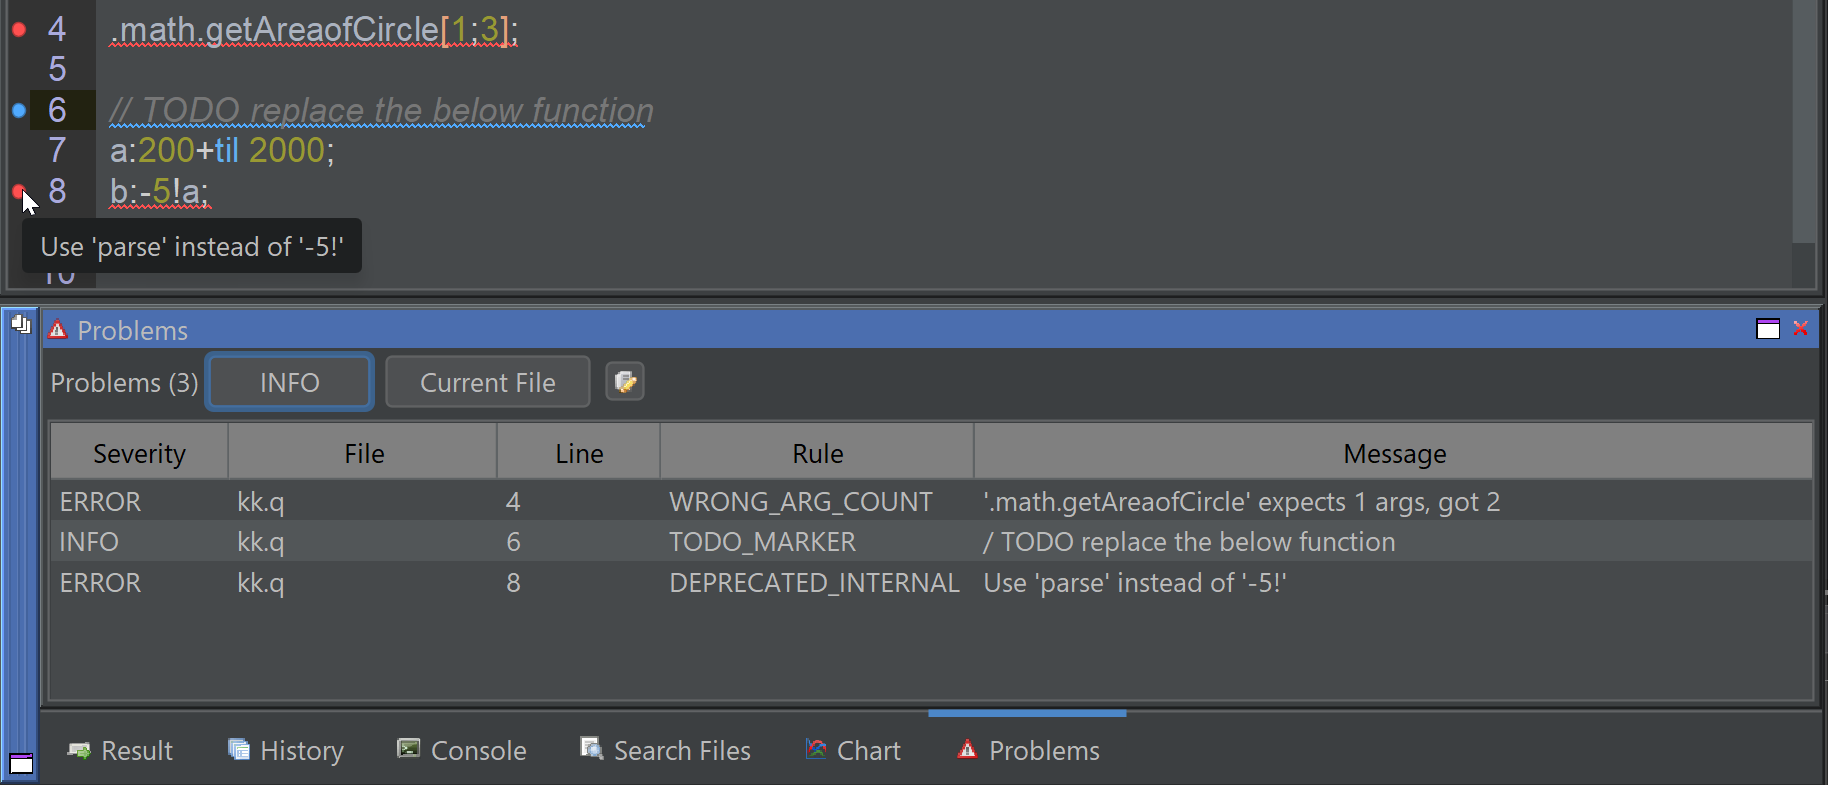
Task: Switch to the Chart tab
Action: (x=853, y=750)
